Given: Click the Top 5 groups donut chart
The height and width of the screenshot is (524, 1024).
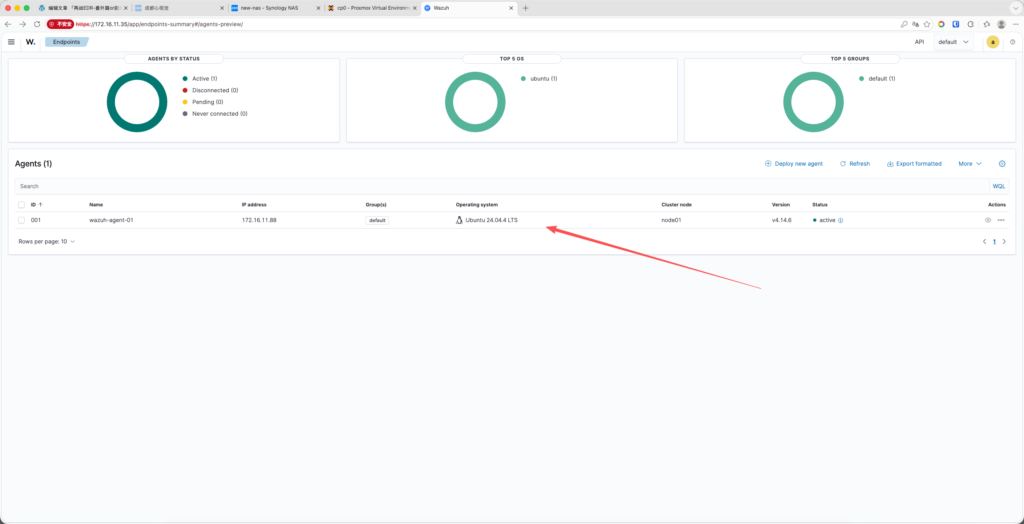Looking at the screenshot, I should (x=813, y=102).
